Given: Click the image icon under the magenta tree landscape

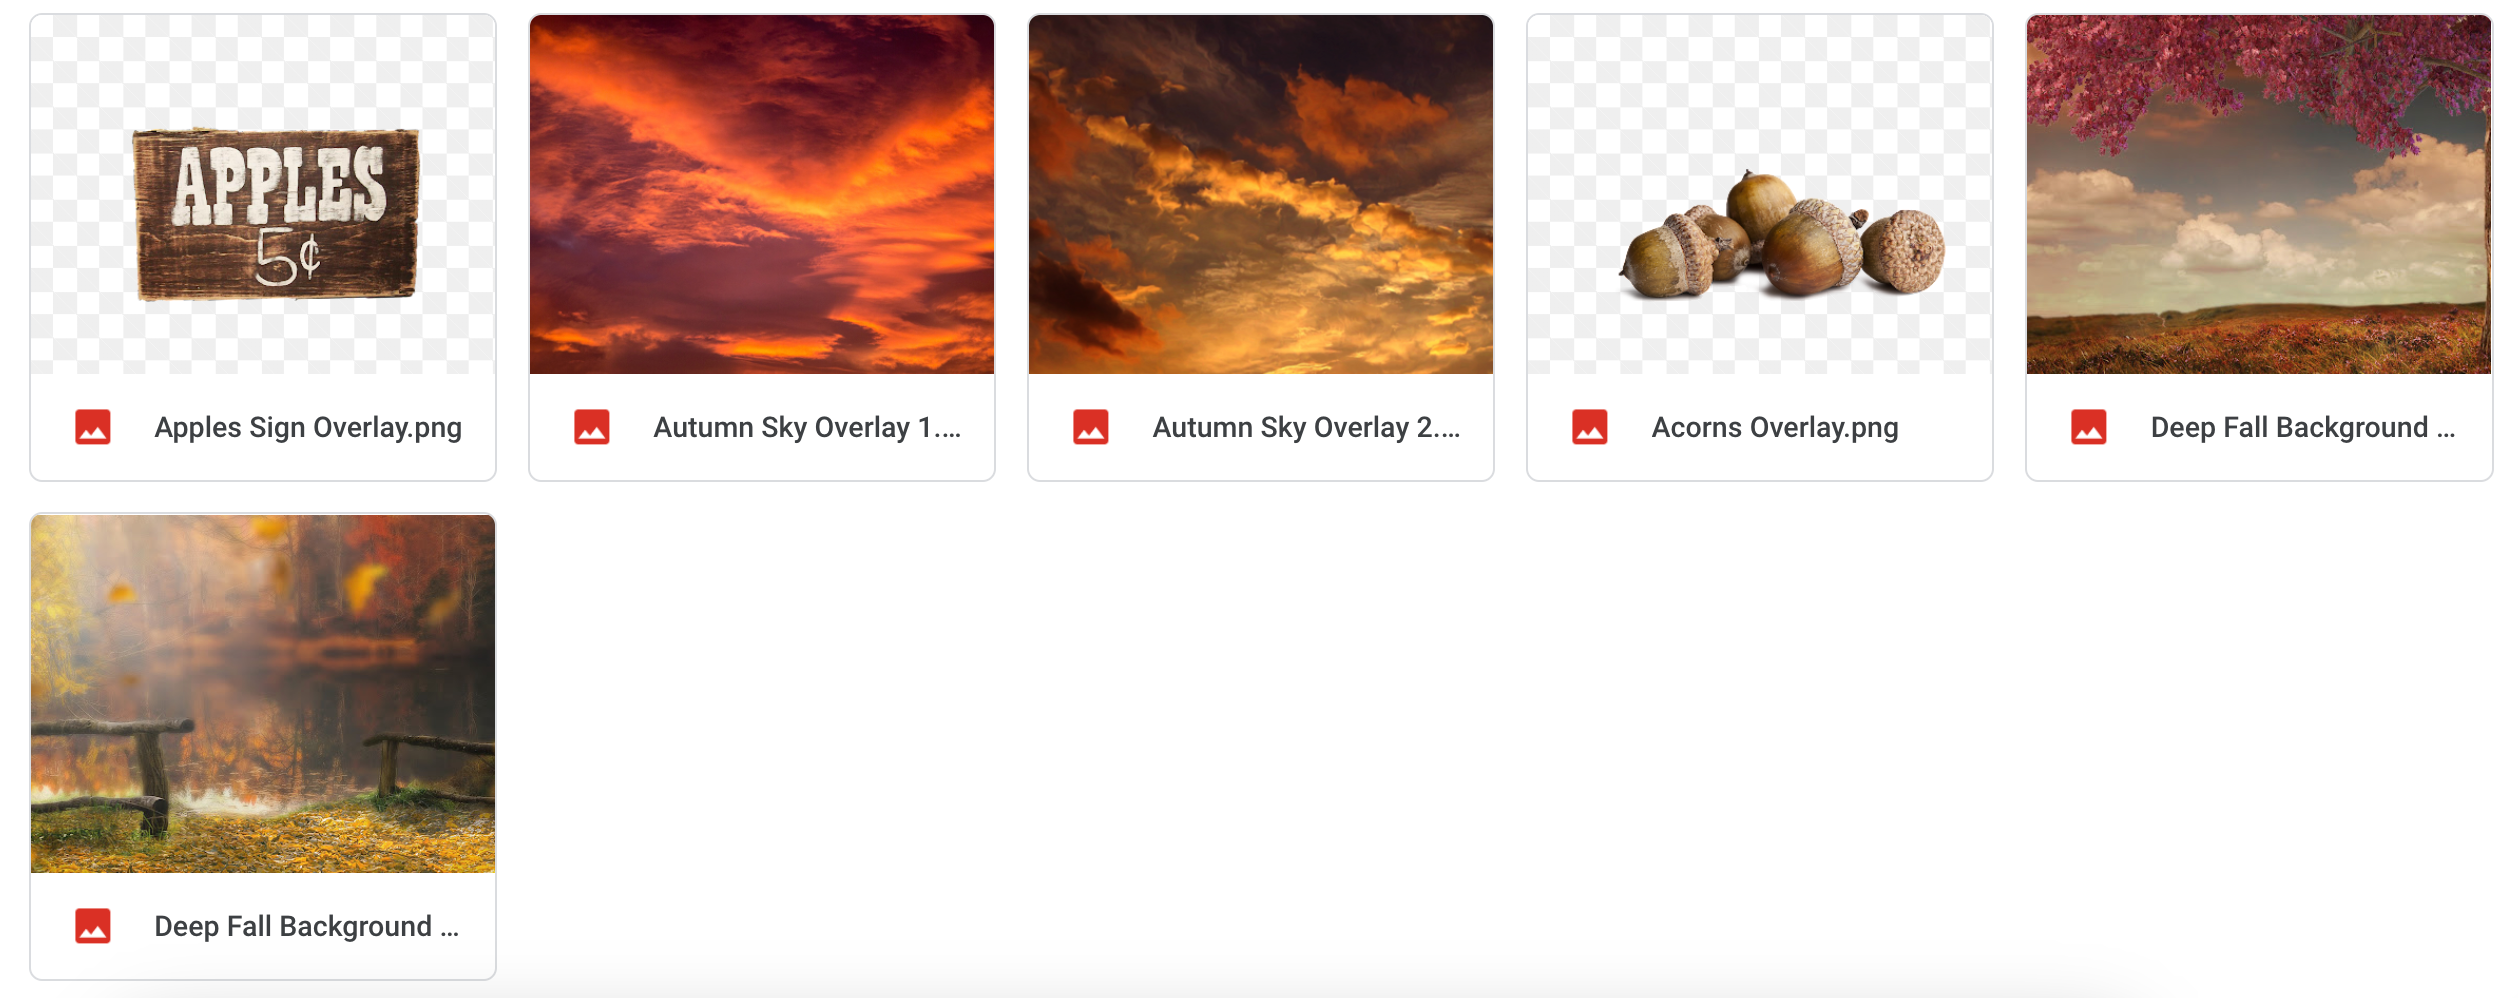Looking at the screenshot, I should pyautogui.click(x=2089, y=427).
